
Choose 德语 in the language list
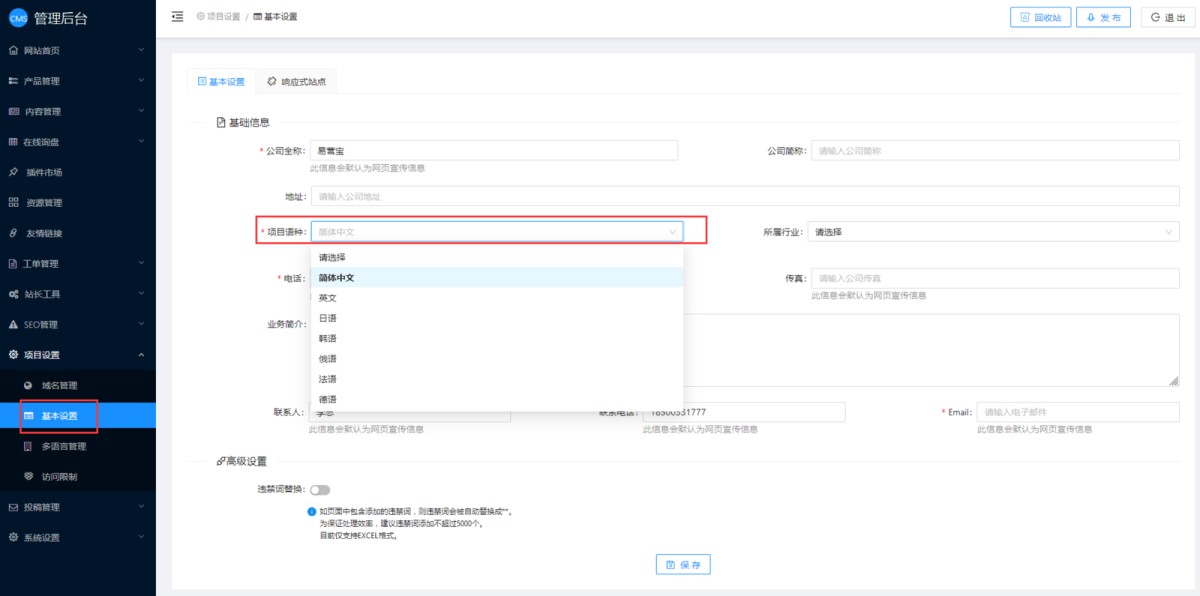click(497, 399)
